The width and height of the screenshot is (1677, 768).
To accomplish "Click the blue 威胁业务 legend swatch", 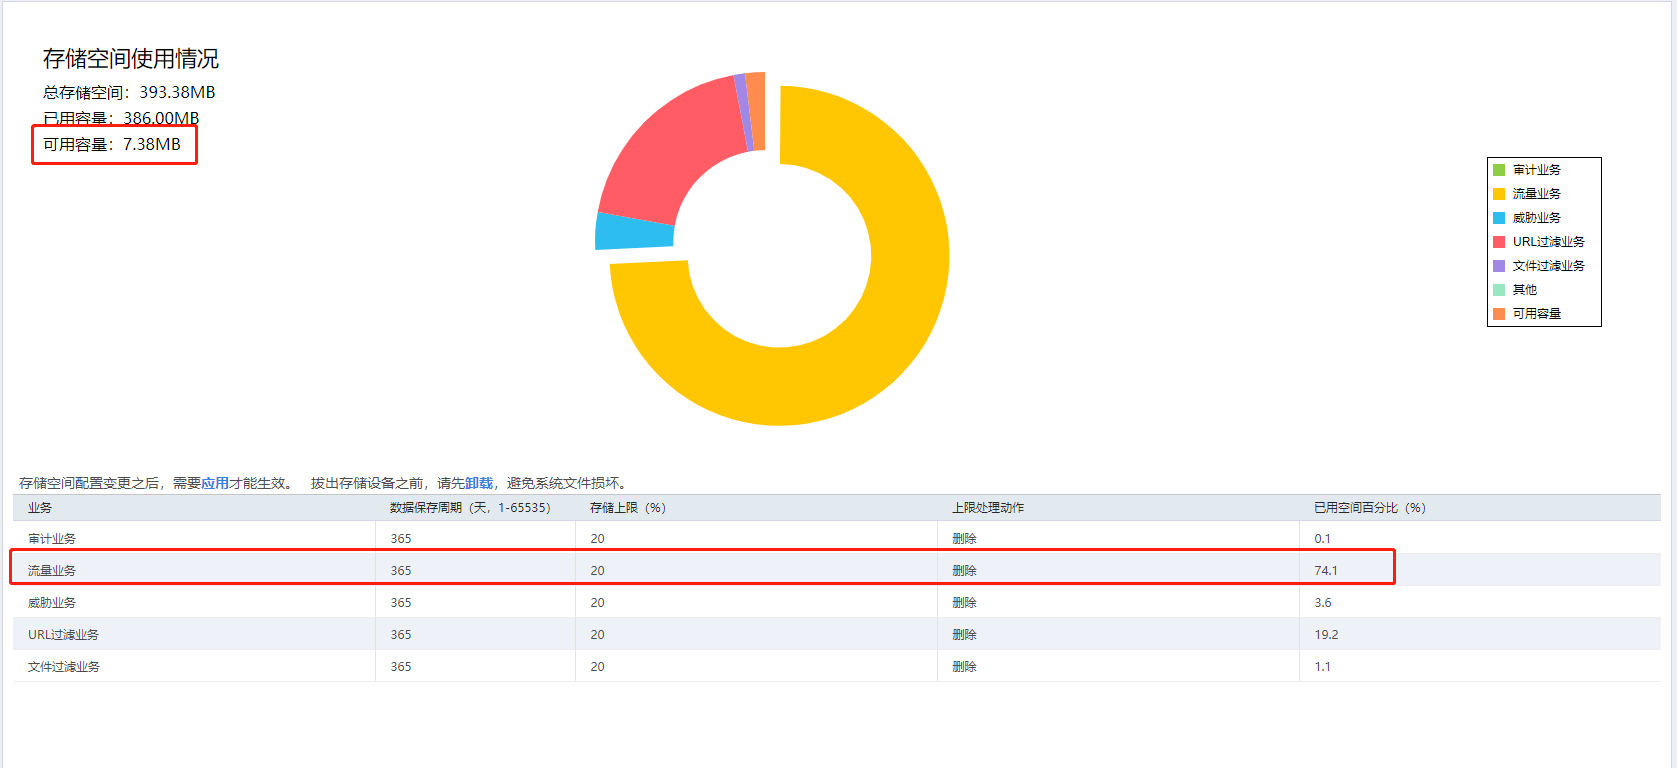I will pos(1499,218).
